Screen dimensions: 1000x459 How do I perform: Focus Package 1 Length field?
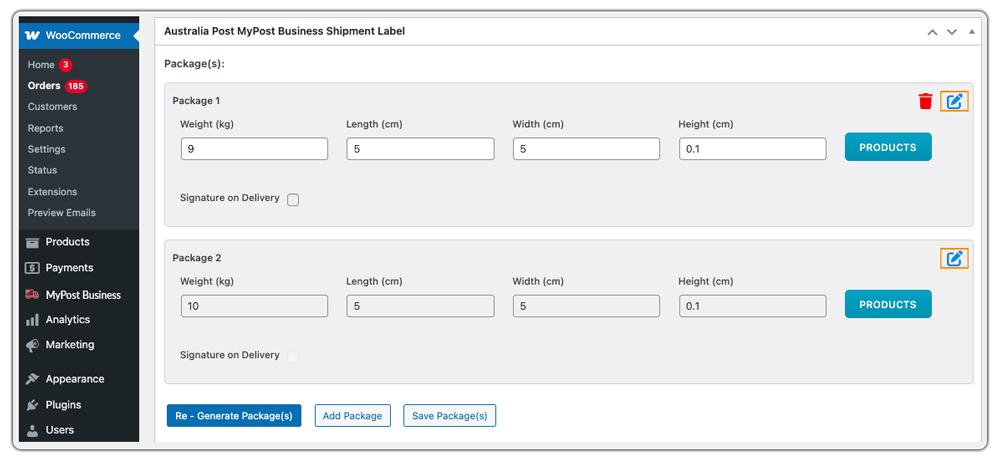(x=420, y=149)
